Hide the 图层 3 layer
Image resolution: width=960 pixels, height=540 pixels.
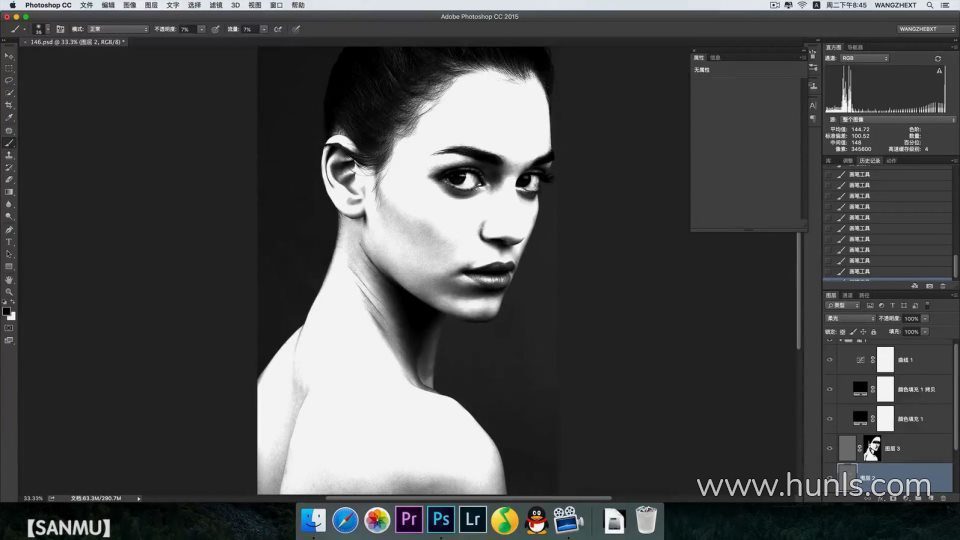[x=829, y=448]
